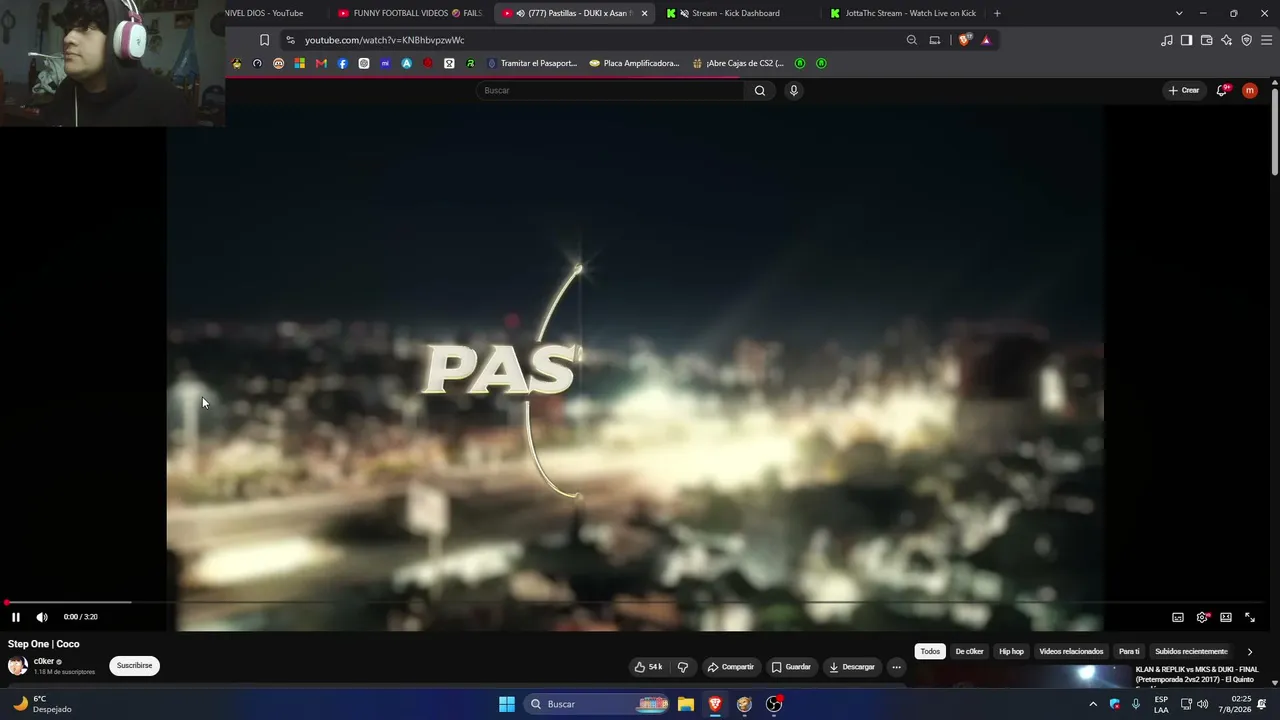Image resolution: width=1280 pixels, height=720 pixels.
Task: Switch to the FUNNY FOOTBALL VIDEOS tab
Action: 410,13
